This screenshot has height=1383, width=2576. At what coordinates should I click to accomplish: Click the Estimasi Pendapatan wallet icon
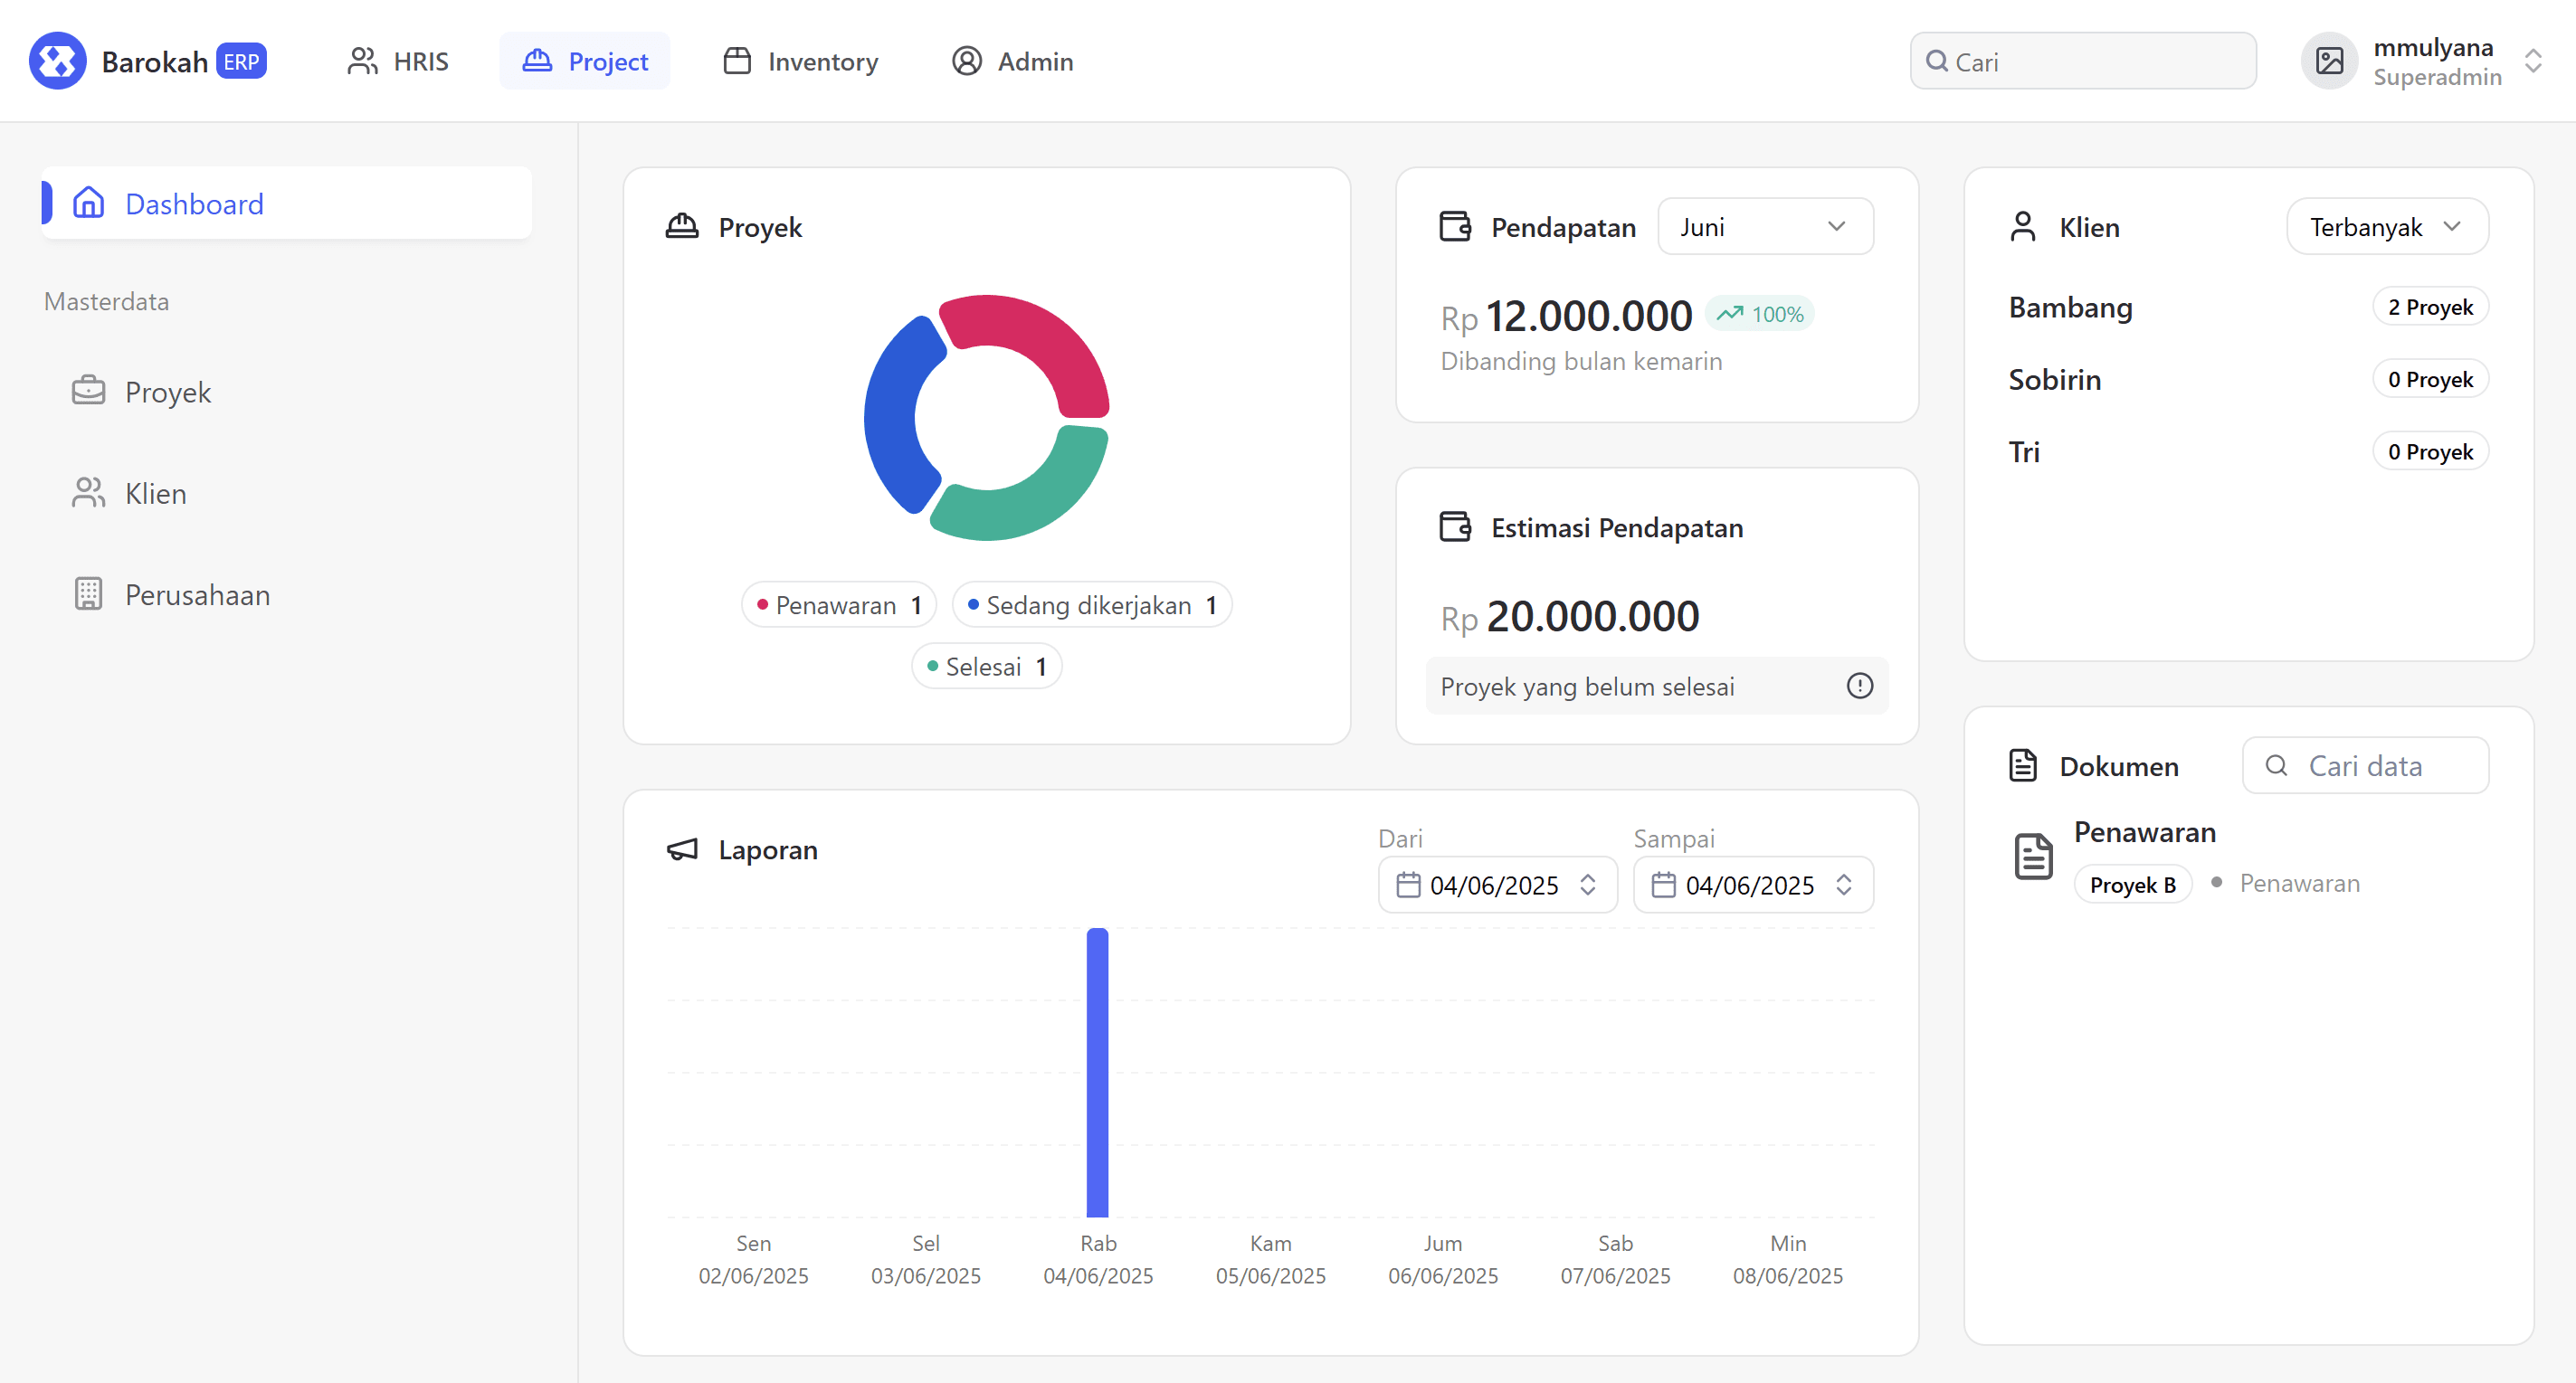coord(1455,527)
